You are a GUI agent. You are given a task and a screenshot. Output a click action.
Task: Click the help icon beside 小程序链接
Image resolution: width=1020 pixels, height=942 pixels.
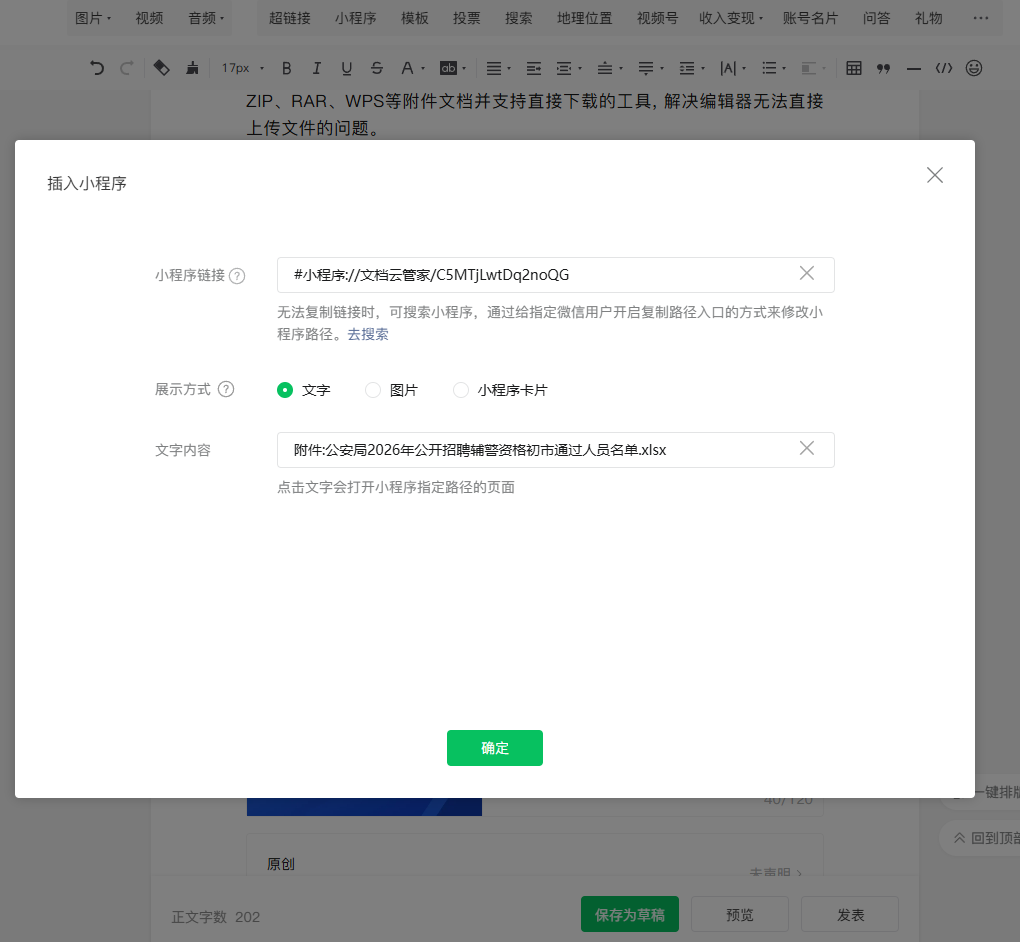click(237, 276)
